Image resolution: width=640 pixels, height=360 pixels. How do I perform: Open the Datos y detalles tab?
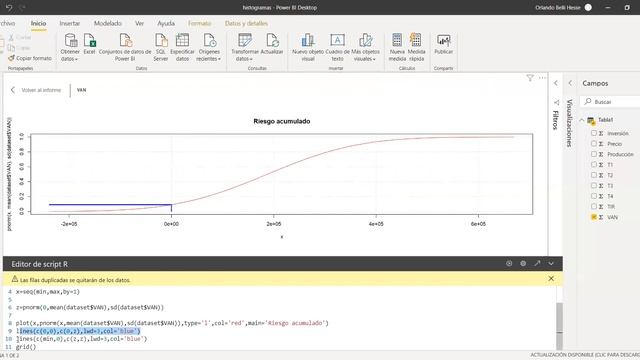click(246, 23)
